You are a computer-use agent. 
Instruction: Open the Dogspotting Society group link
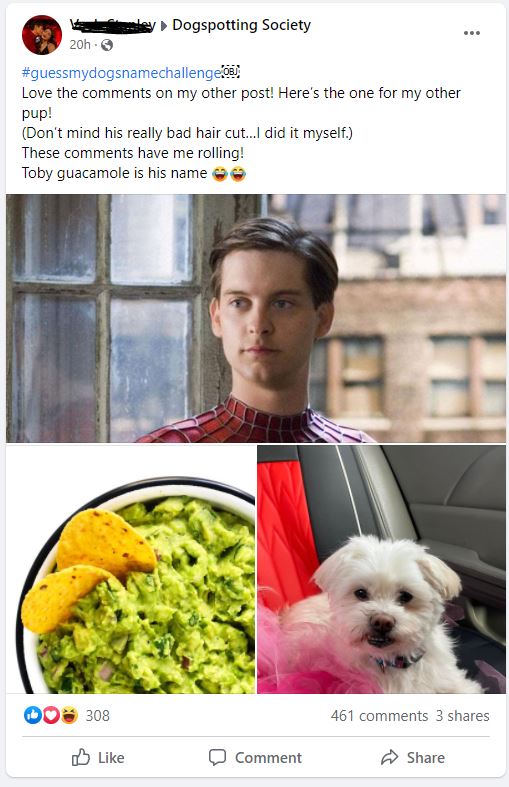click(x=241, y=25)
